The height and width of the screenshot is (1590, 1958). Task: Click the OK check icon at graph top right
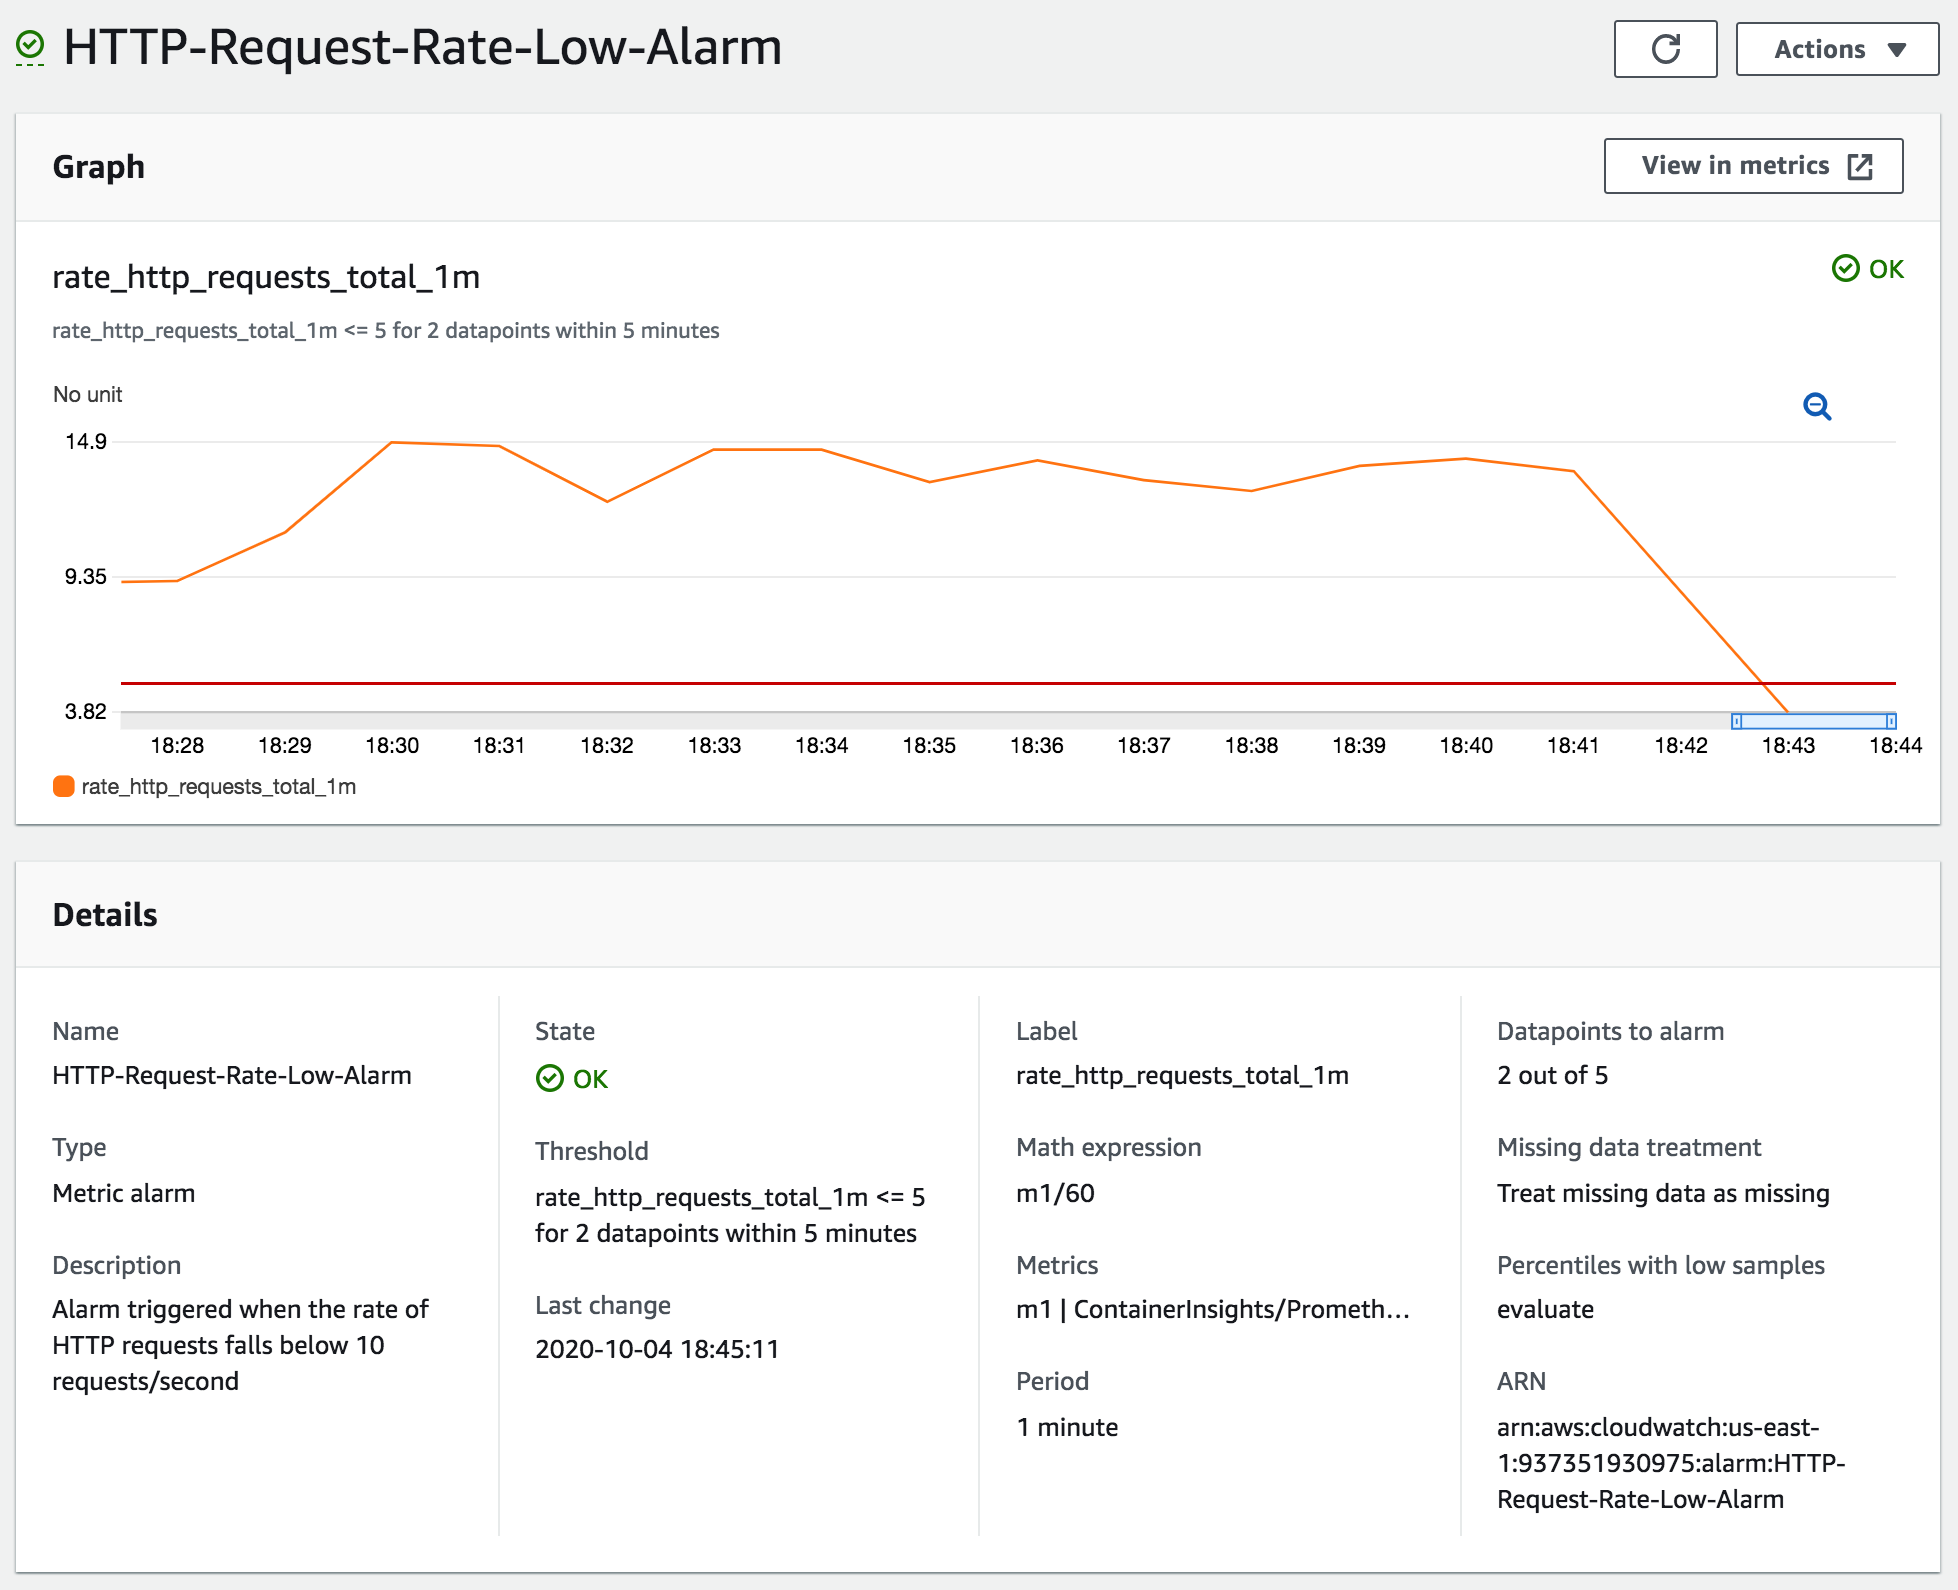click(1845, 268)
